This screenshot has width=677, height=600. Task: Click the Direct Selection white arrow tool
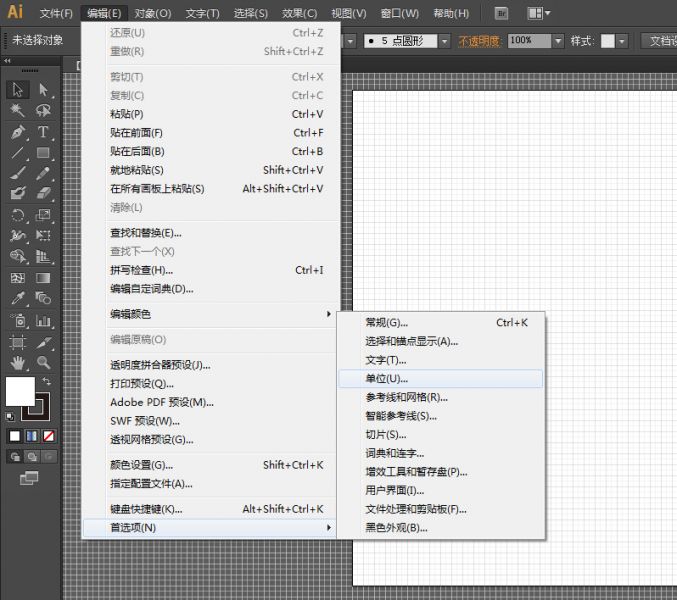click(43, 90)
